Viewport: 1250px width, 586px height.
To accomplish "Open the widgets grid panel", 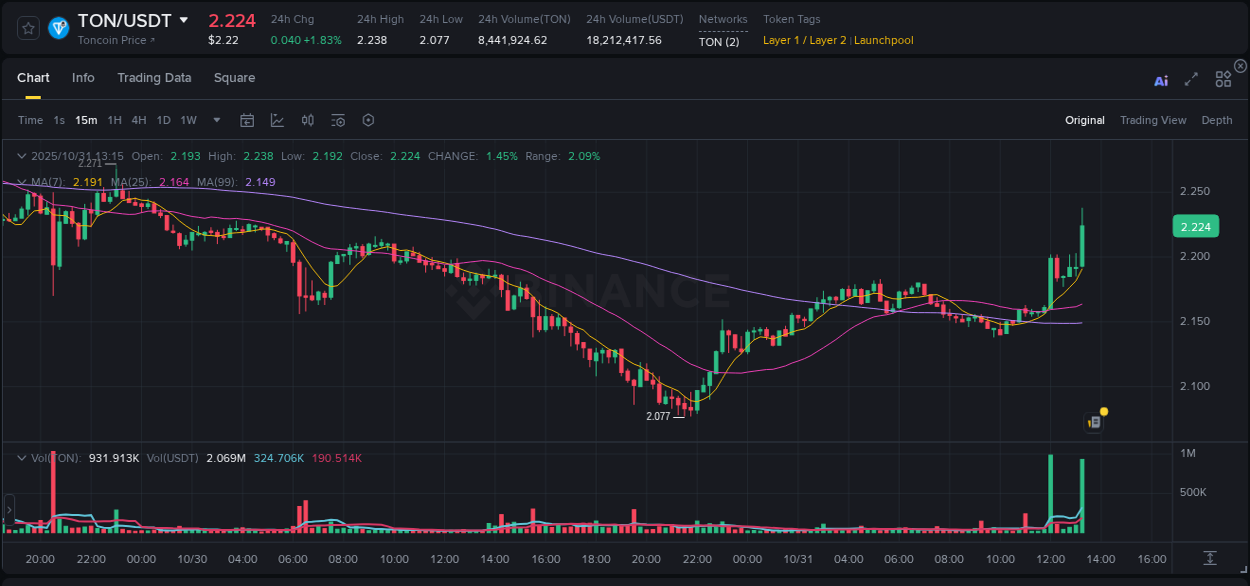I will pos(1223,81).
